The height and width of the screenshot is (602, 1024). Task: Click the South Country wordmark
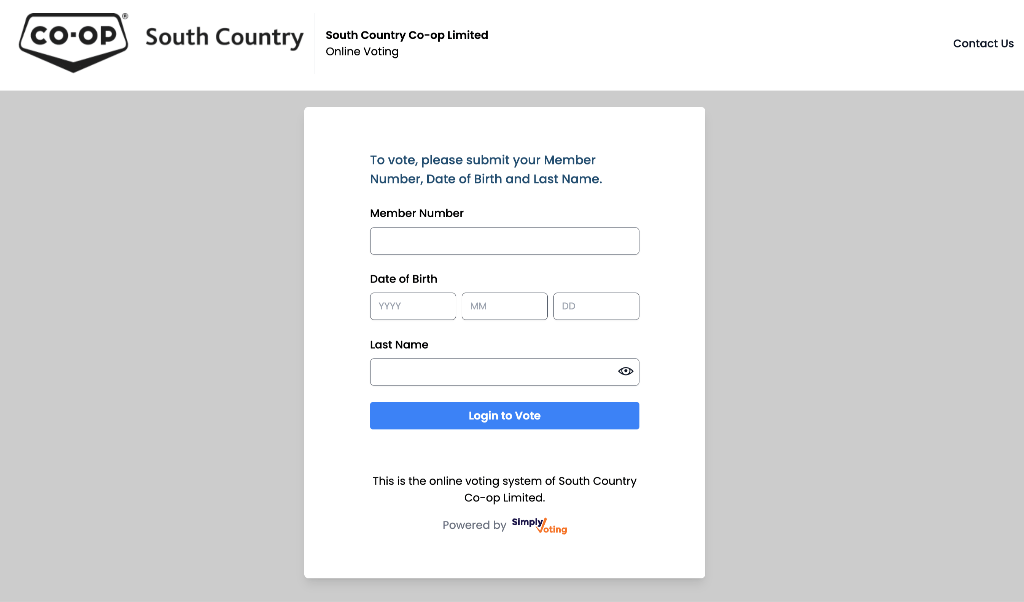[x=224, y=38]
